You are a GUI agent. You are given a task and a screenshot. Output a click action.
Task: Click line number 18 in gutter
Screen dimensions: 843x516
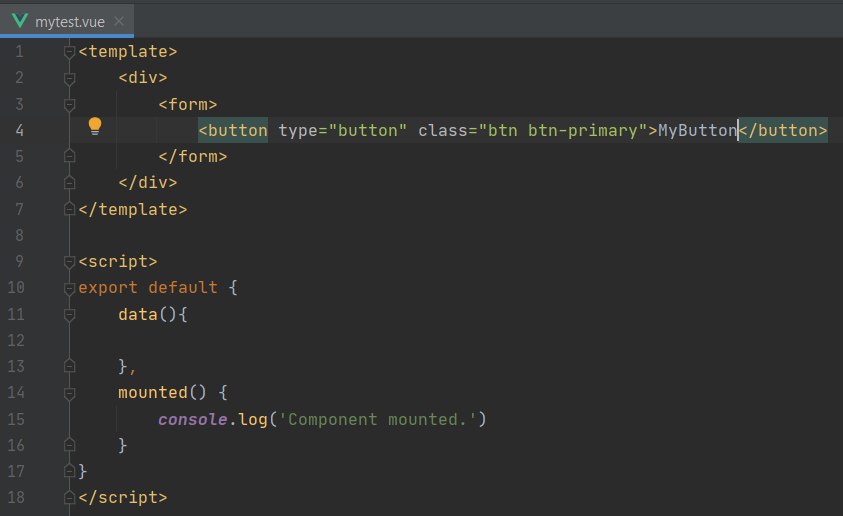16,497
